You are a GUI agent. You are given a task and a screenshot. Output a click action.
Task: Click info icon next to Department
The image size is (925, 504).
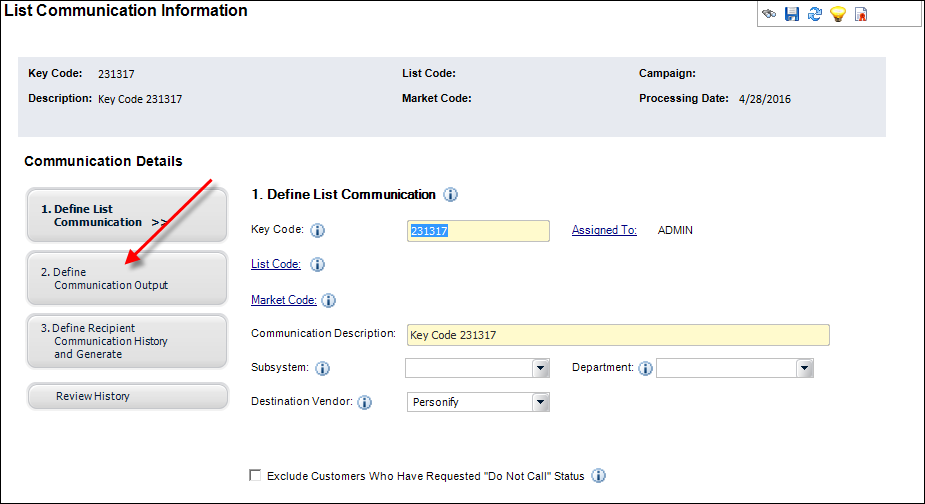(645, 368)
